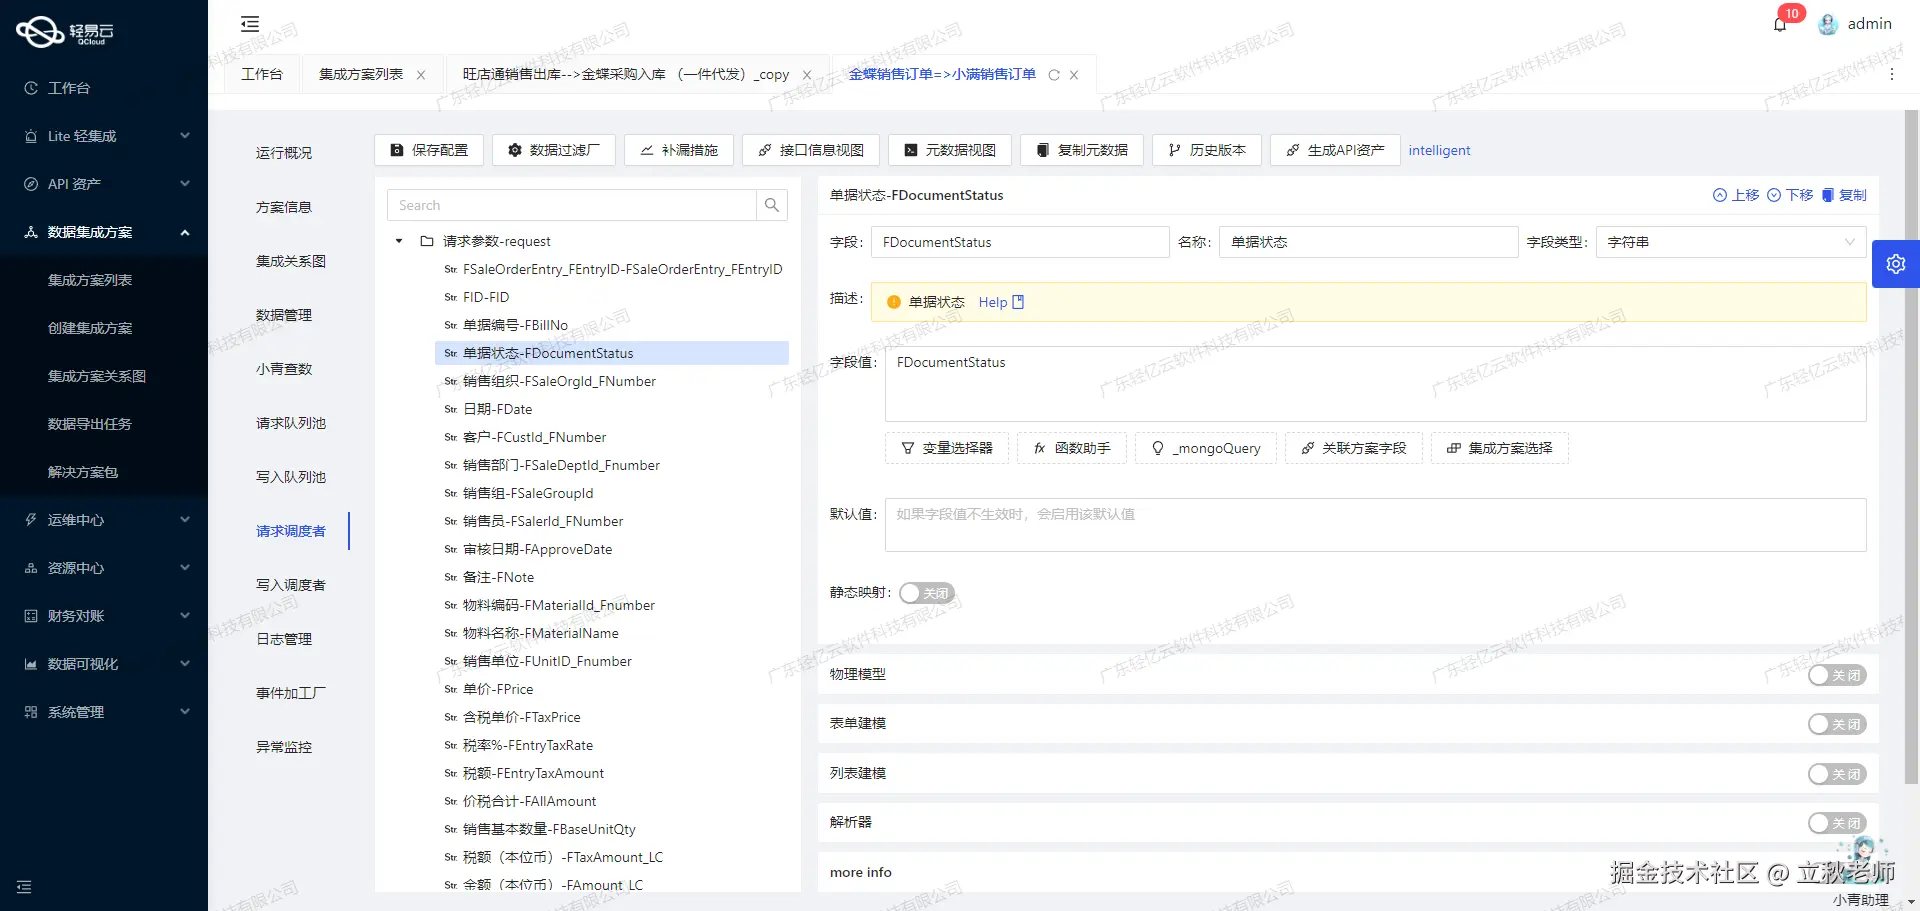Collapse the 请求参数-request tree node
The height and width of the screenshot is (911, 1920).
pyautogui.click(x=398, y=241)
